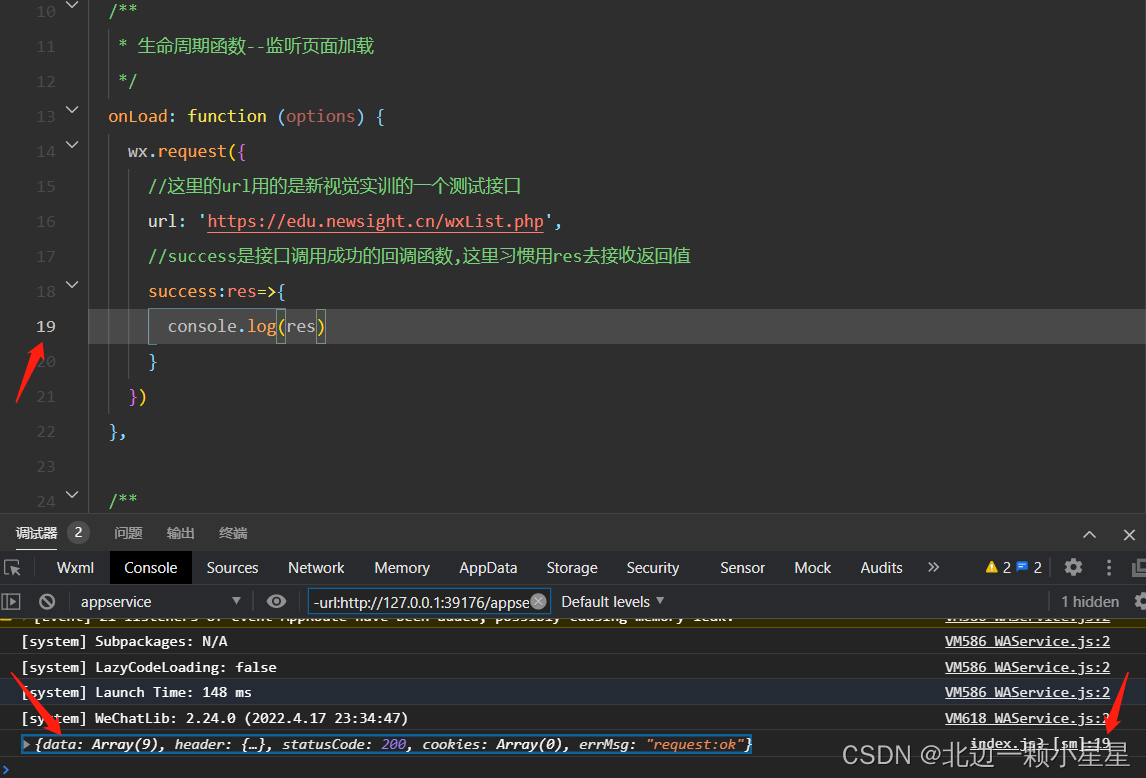Open the Memory tab
The height and width of the screenshot is (778, 1146).
click(x=402, y=568)
